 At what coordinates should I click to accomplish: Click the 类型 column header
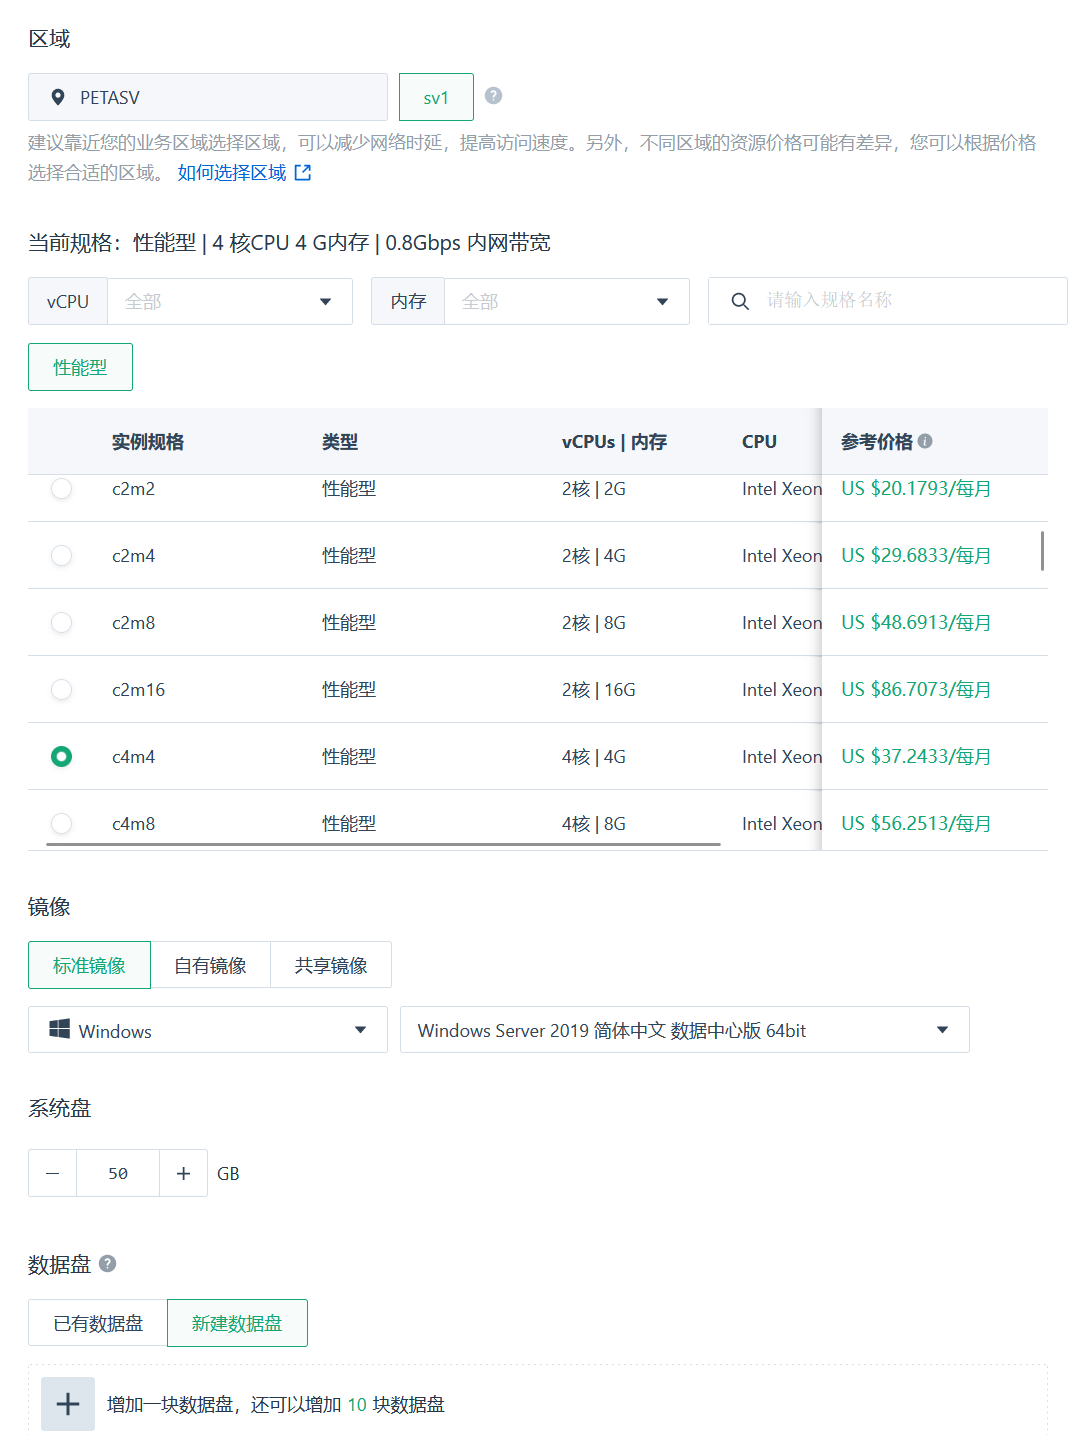(x=340, y=441)
